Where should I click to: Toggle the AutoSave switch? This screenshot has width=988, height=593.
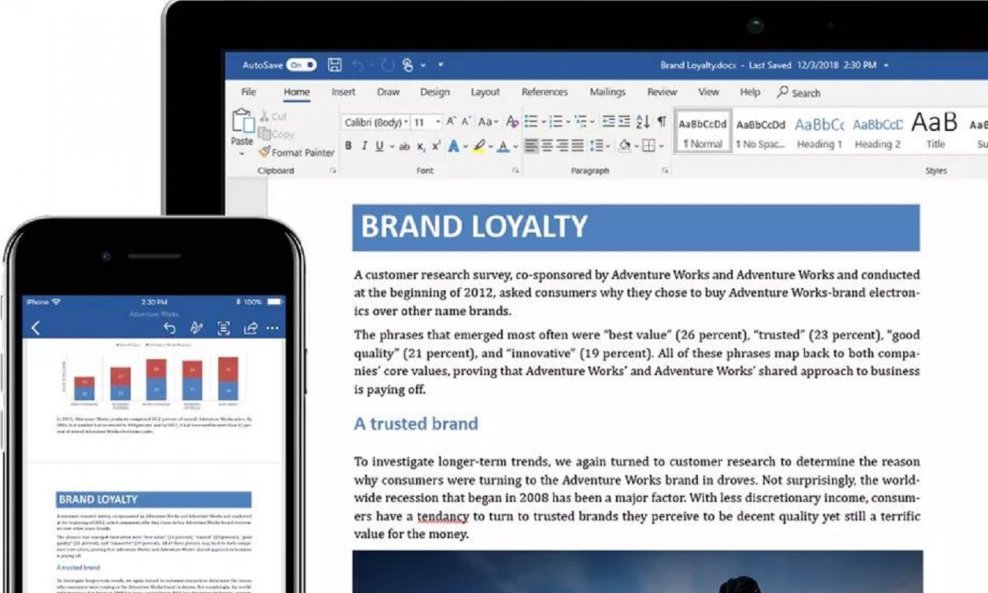click(x=301, y=65)
